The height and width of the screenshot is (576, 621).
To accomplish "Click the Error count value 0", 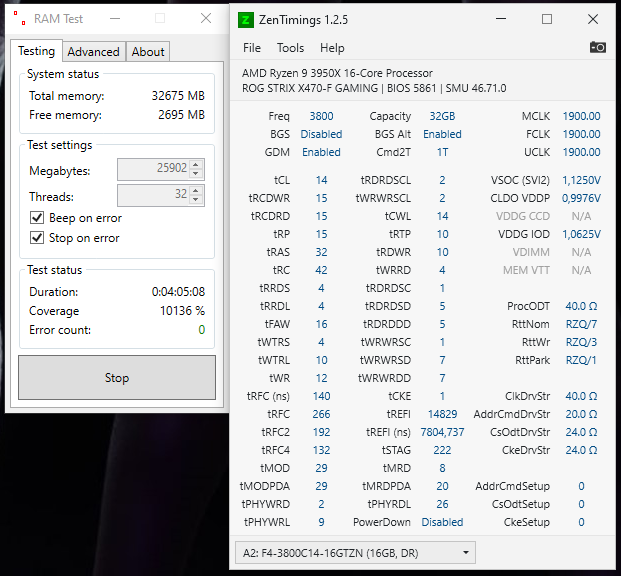I will (202, 330).
